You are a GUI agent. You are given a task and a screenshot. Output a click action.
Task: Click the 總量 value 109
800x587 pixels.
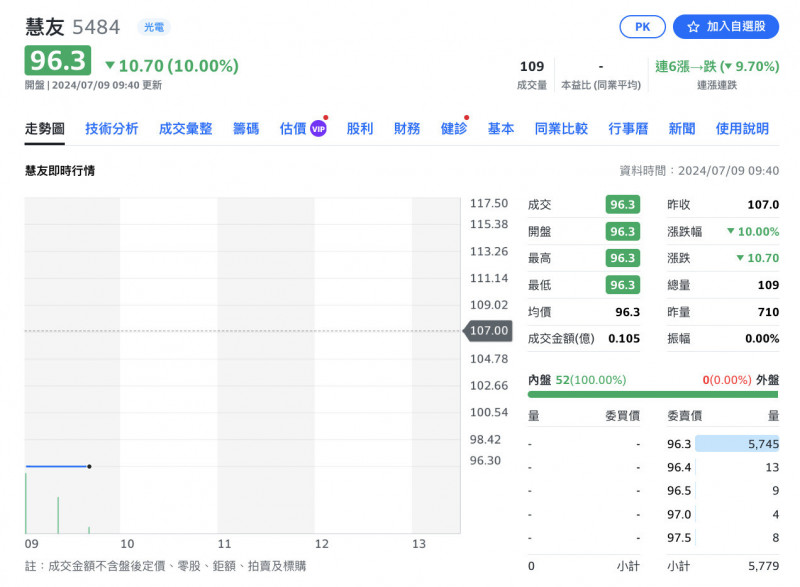click(x=768, y=285)
